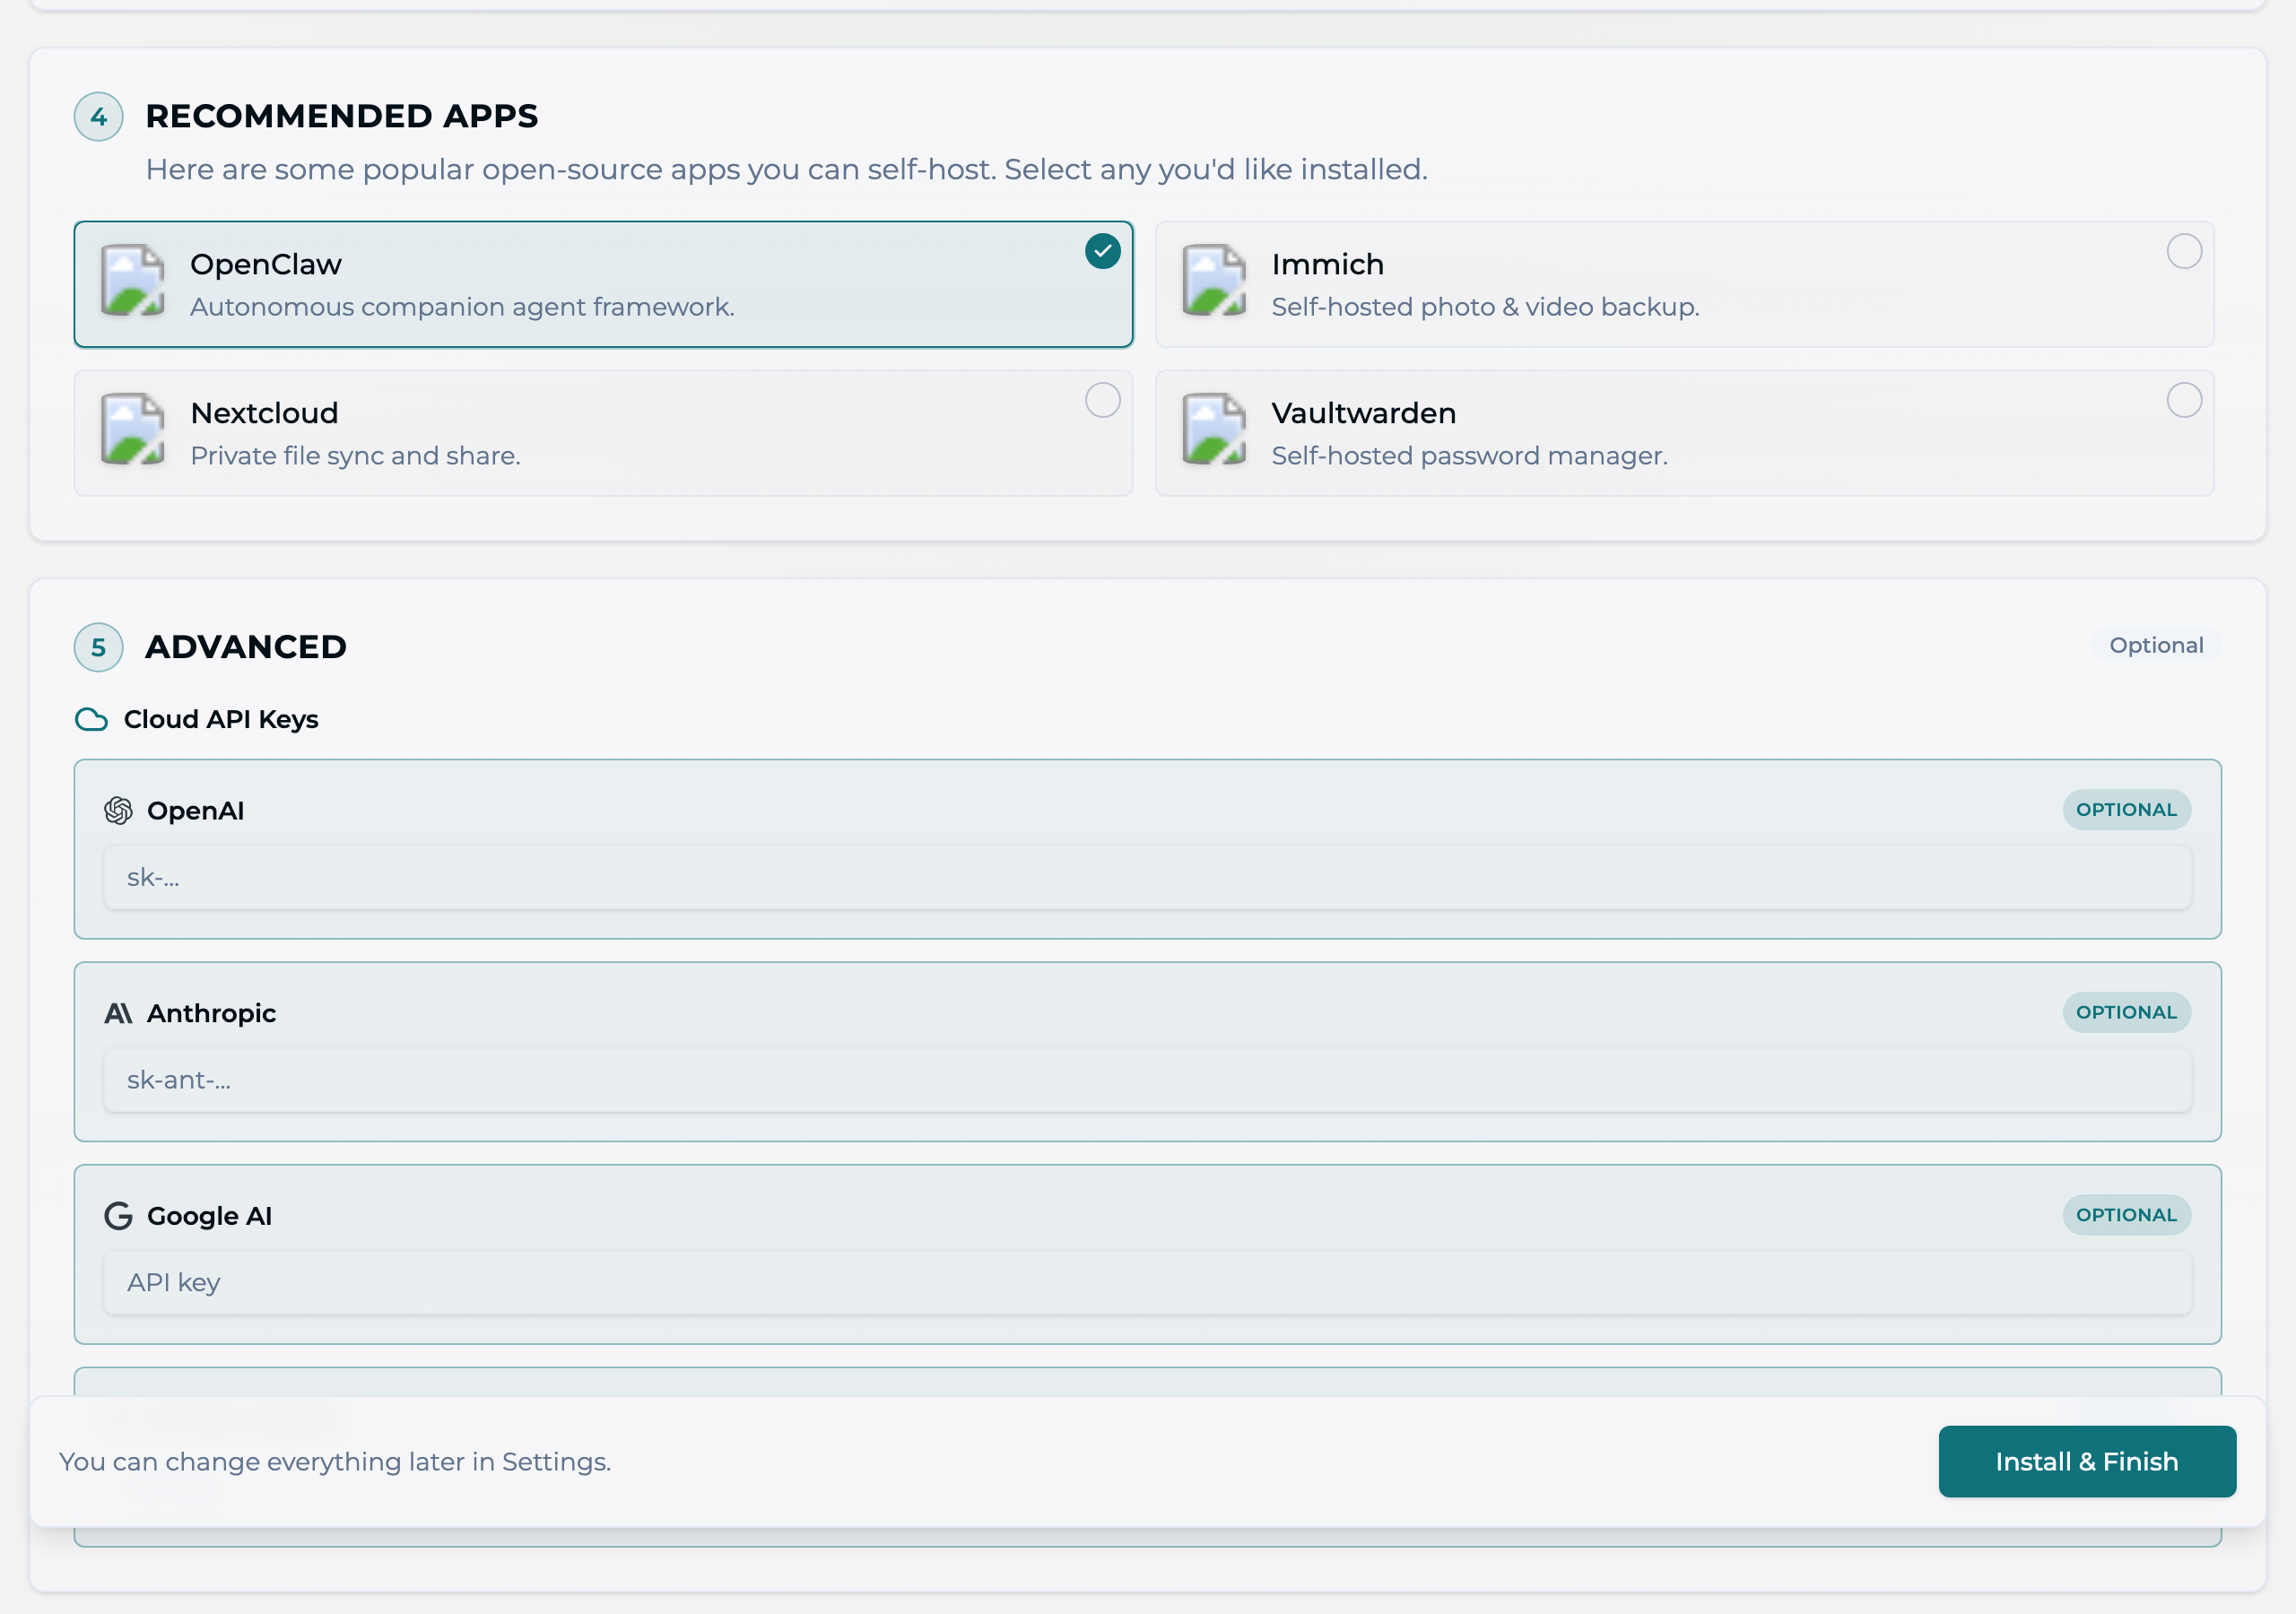
Task: Focus the OpenAI sk-... key field
Action: click(1147, 878)
